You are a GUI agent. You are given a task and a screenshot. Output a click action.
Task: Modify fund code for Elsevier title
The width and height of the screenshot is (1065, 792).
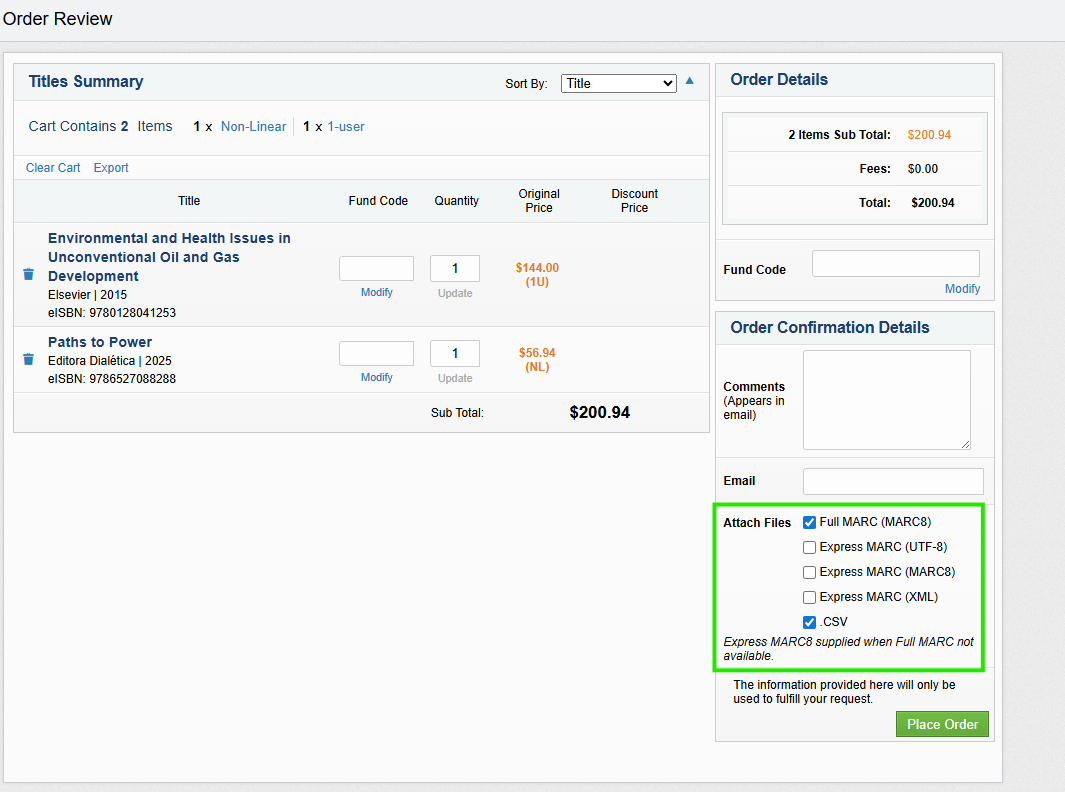[376, 292]
